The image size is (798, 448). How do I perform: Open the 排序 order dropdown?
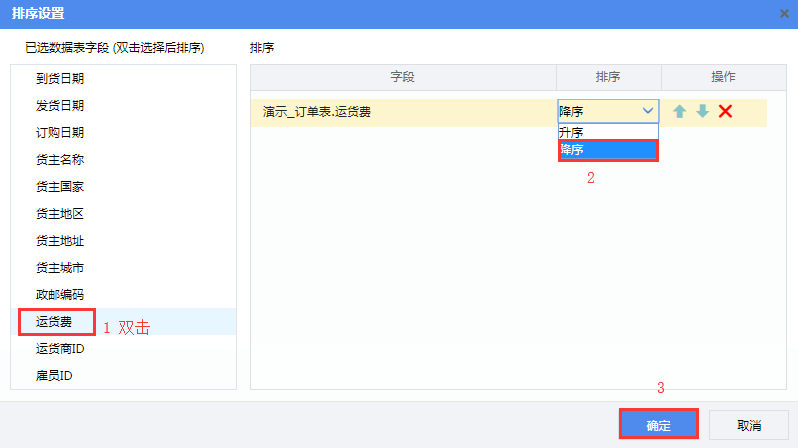click(608, 111)
